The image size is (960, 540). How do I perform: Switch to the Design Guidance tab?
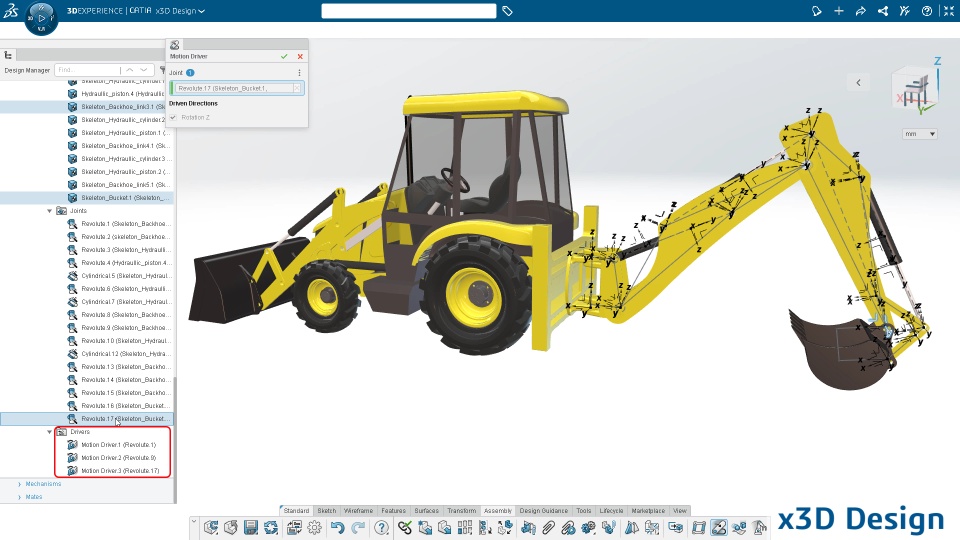(x=544, y=511)
